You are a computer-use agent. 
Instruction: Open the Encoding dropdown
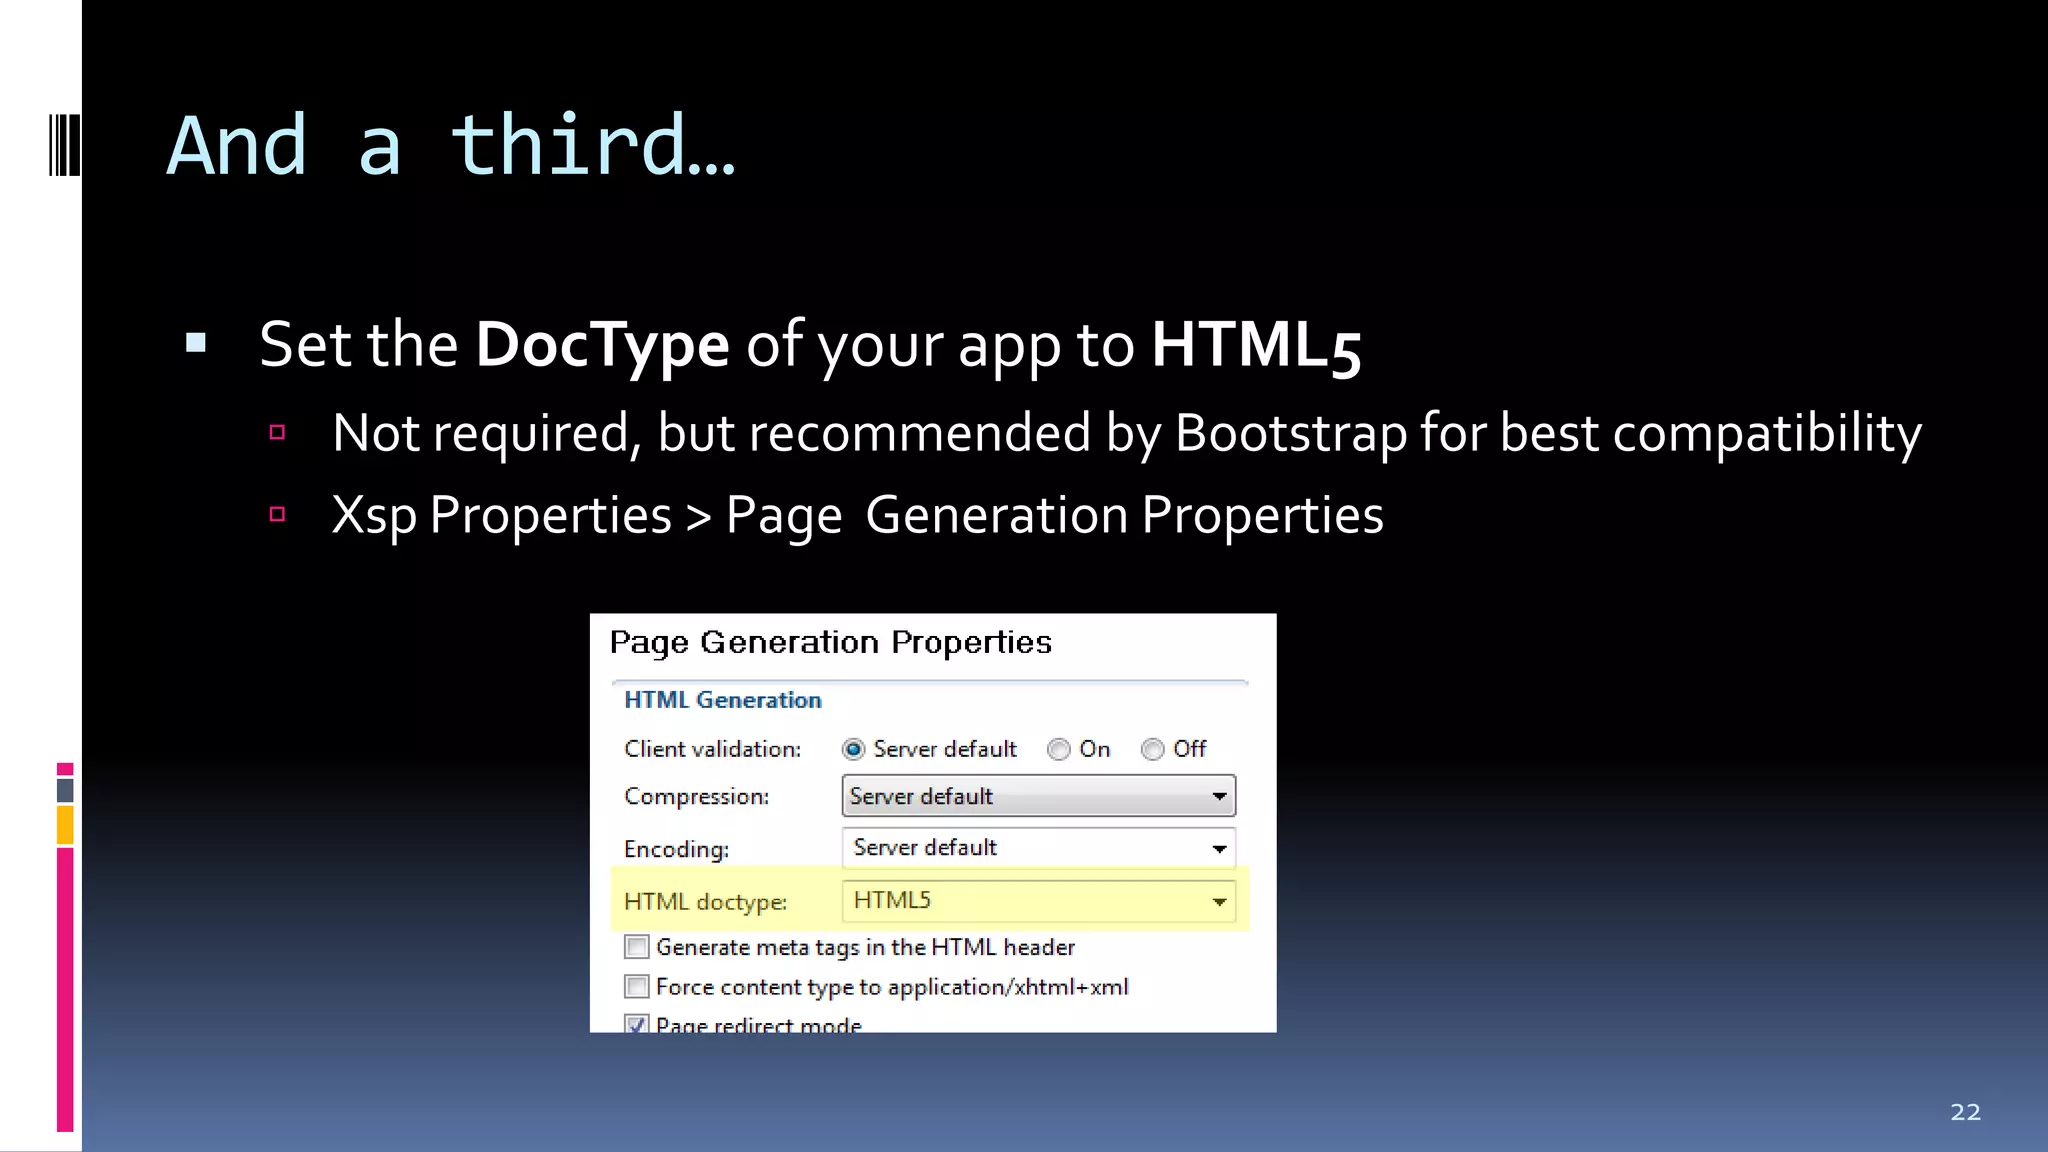coord(1039,848)
